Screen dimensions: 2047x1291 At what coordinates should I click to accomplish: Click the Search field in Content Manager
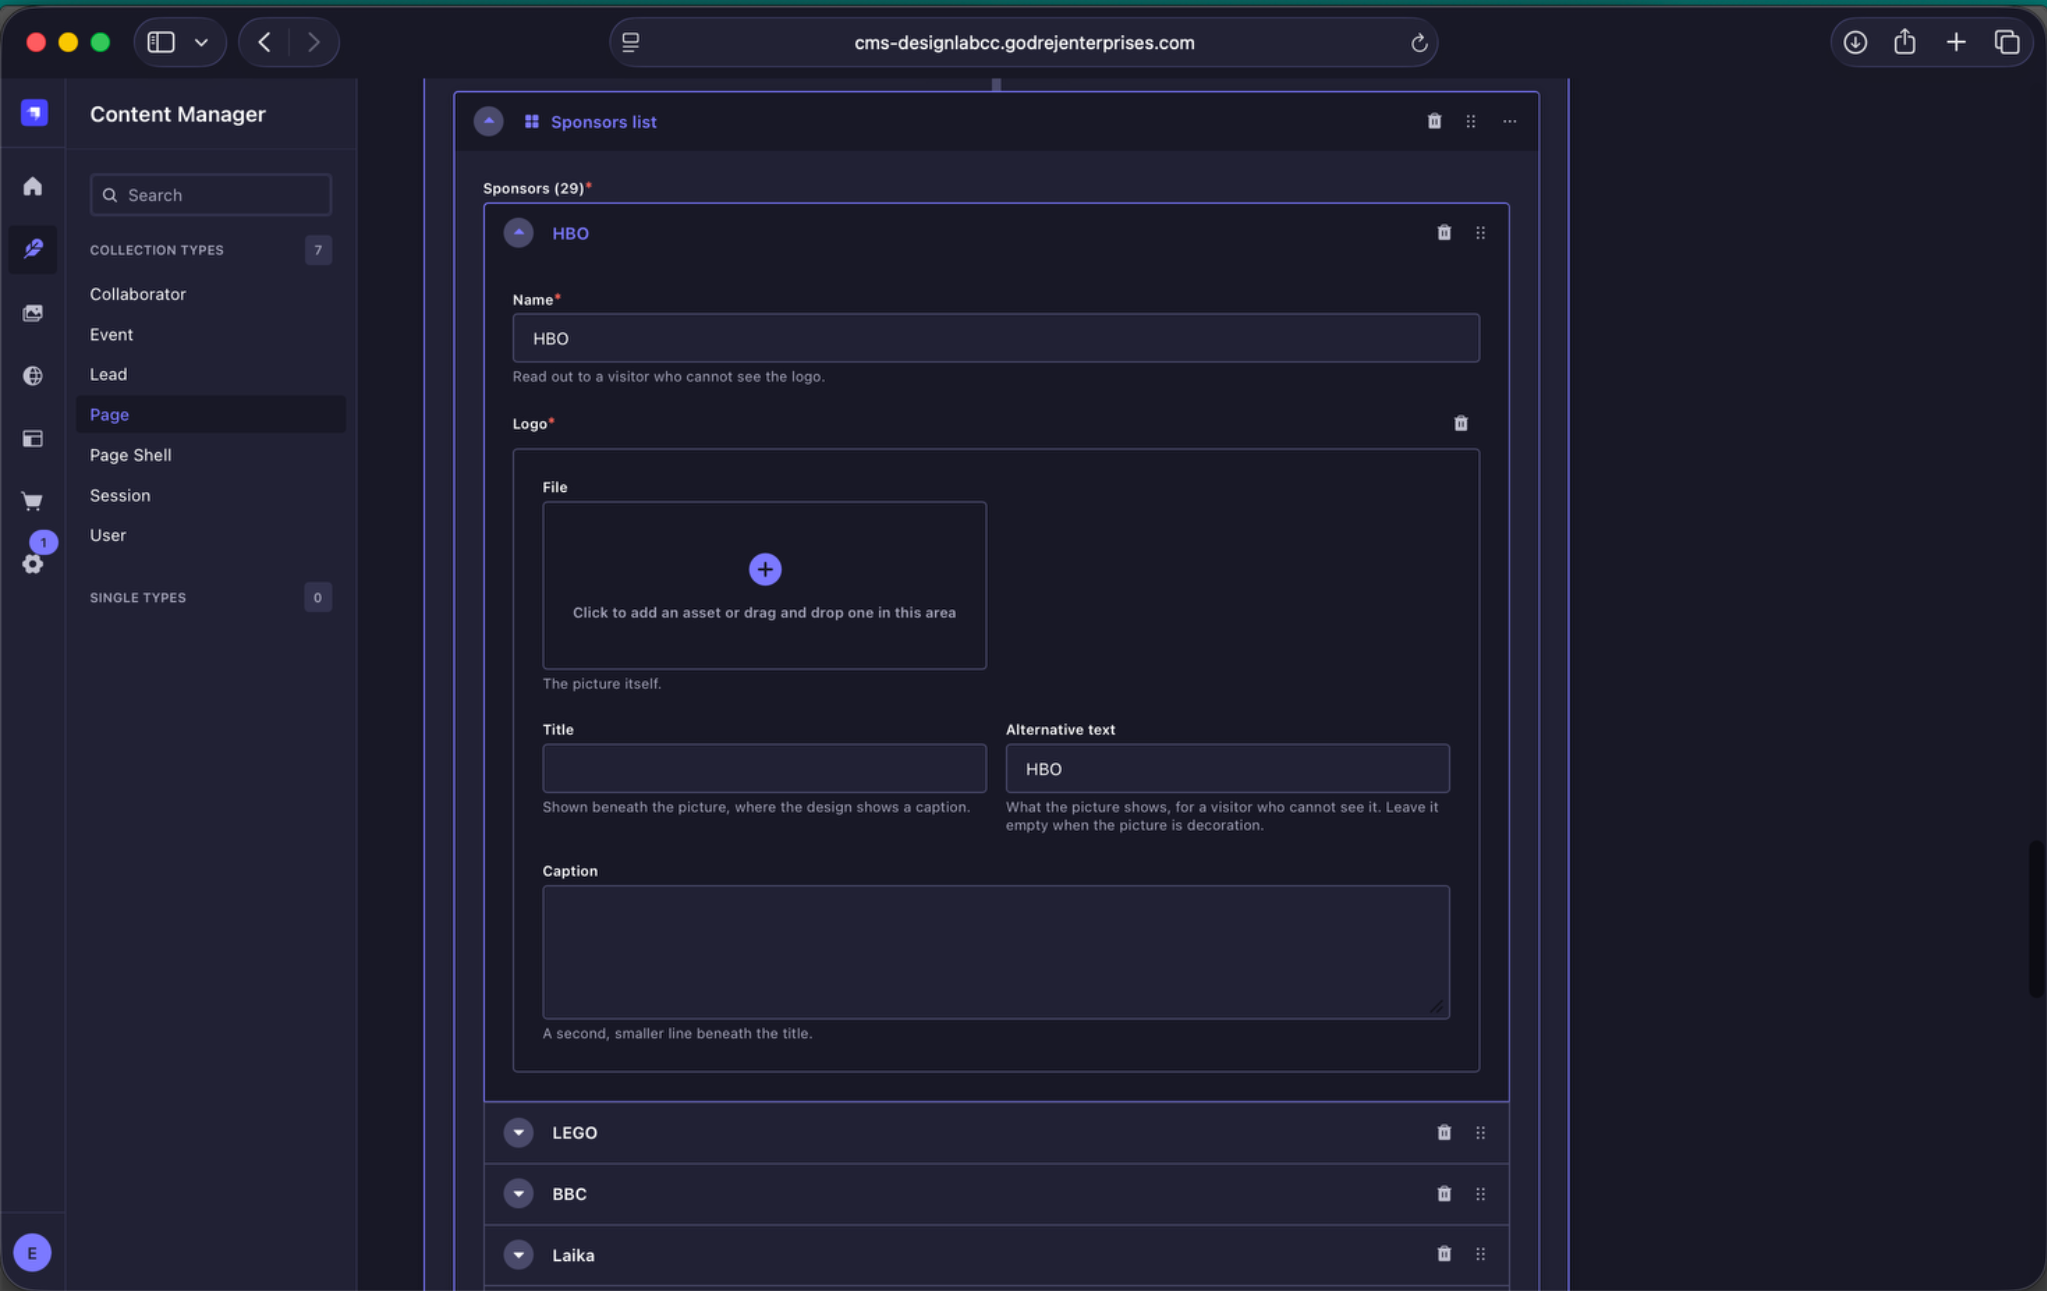click(x=211, y=195)
